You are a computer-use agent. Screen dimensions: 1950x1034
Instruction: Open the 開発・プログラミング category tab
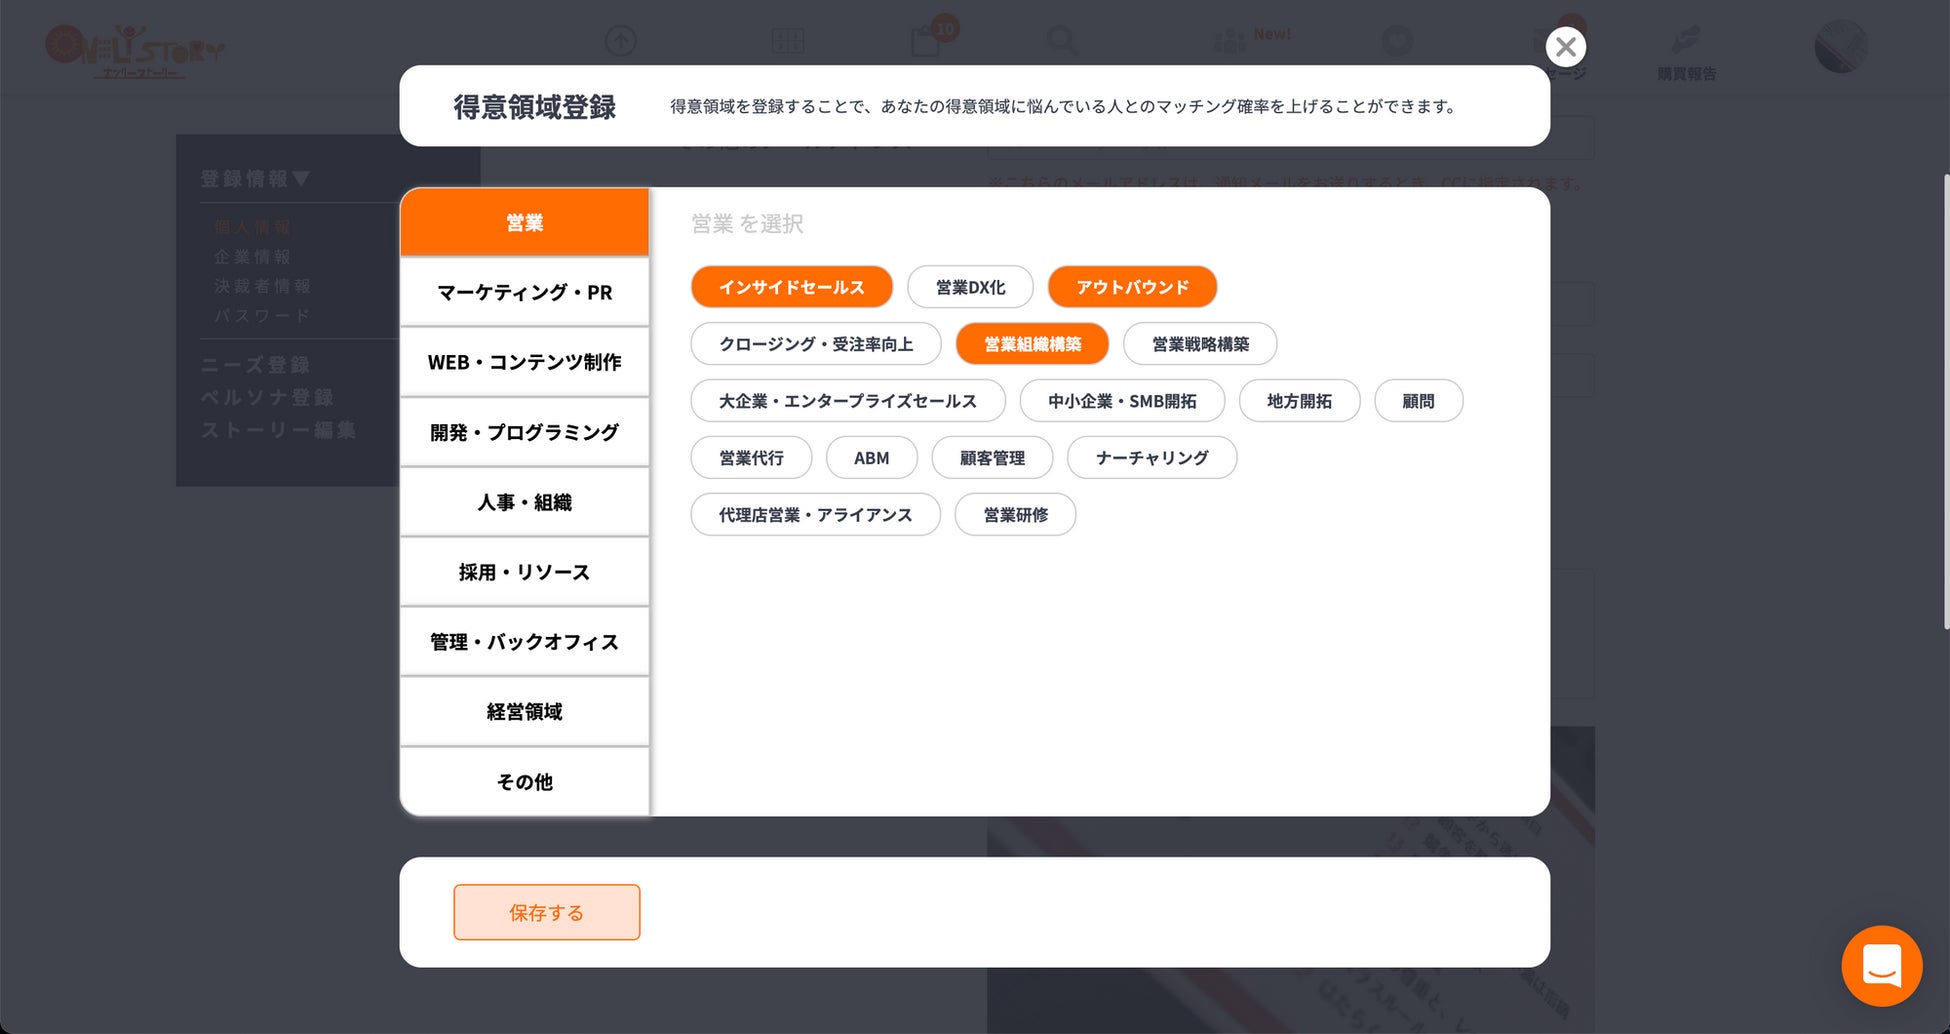(524, 432)
